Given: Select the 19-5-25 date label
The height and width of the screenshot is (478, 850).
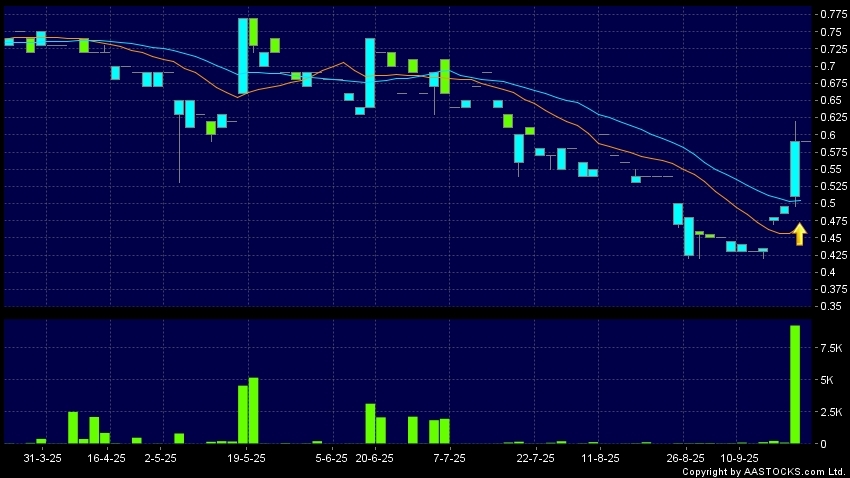Looking at the screenshot, I should [x=246, y=458].
